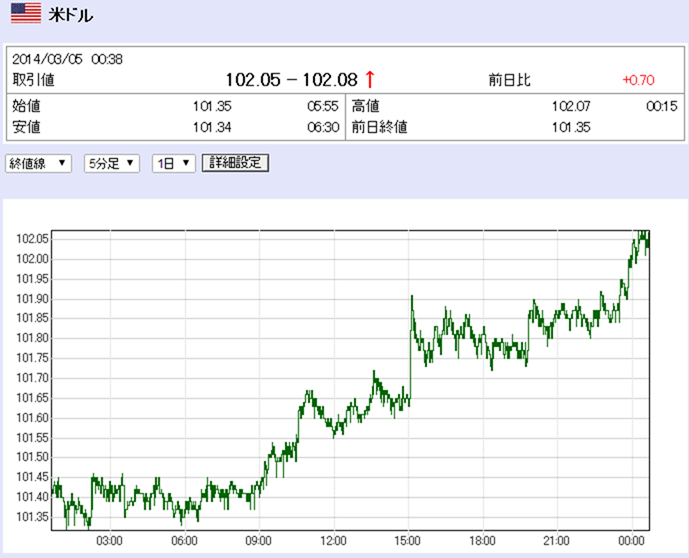The width and height of the screenshot is (689, 558).
Task: Click the 安値 label
Action: (26, 127)
